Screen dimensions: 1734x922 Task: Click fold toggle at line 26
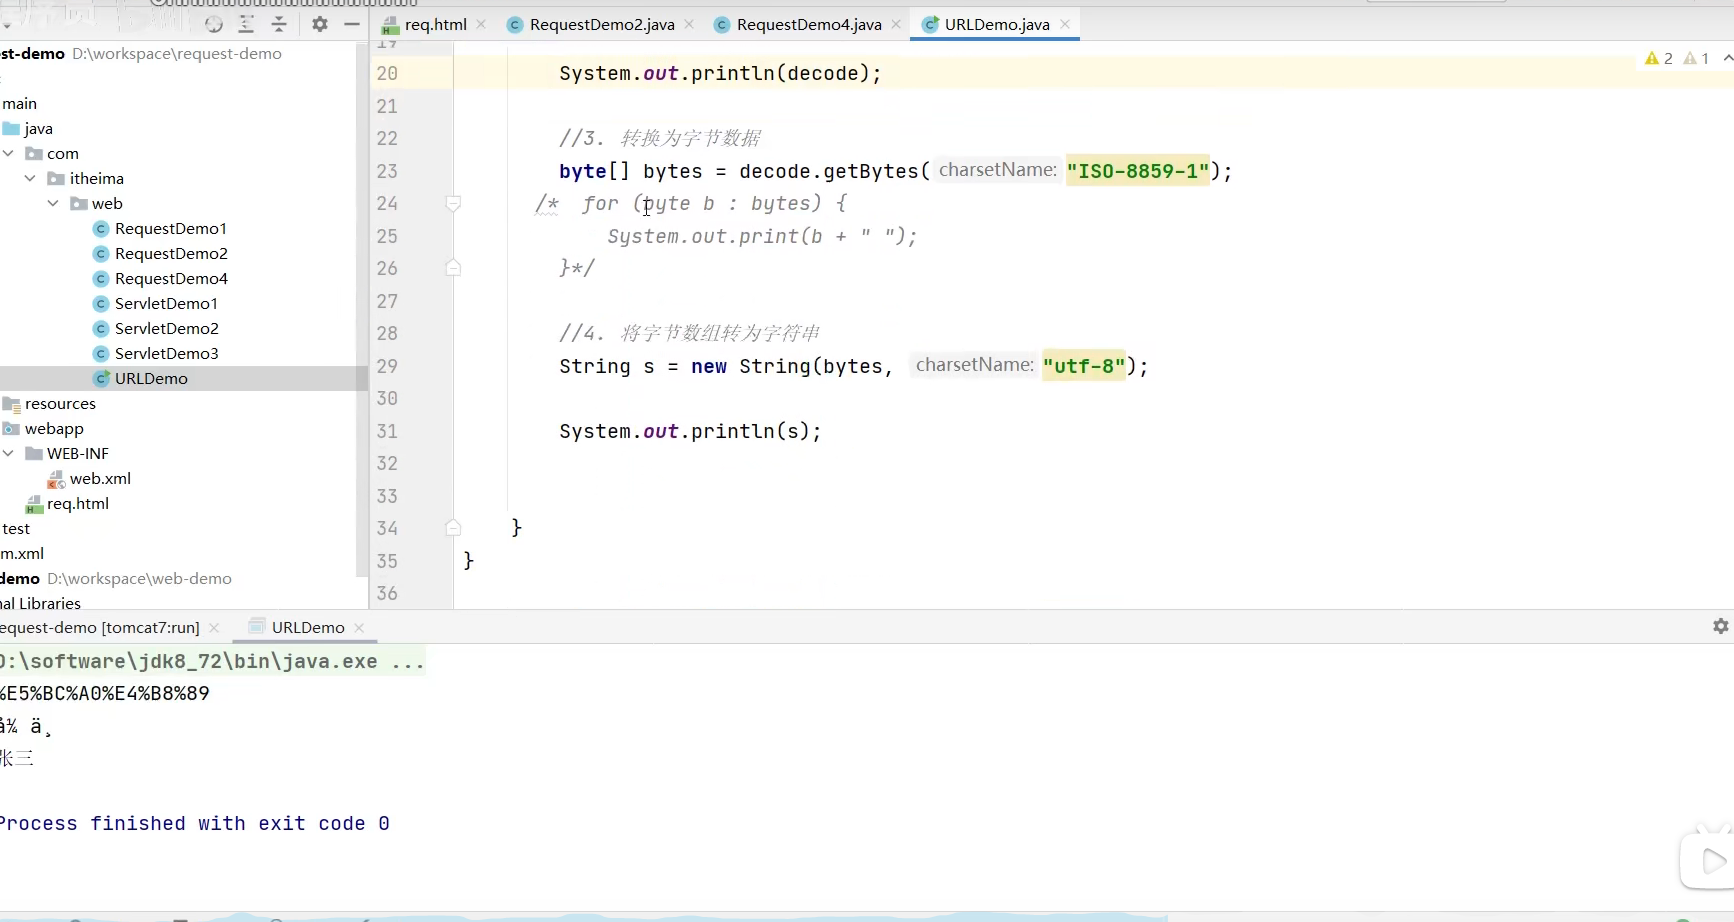[x=453, y=268]
